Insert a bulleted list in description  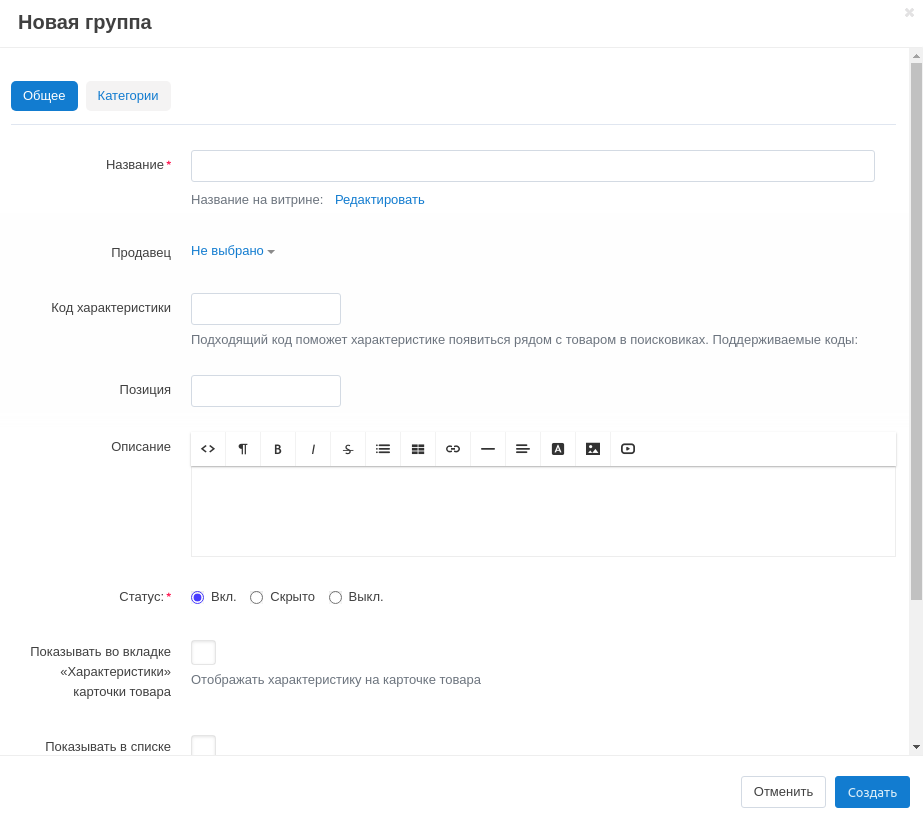(383, 449)
